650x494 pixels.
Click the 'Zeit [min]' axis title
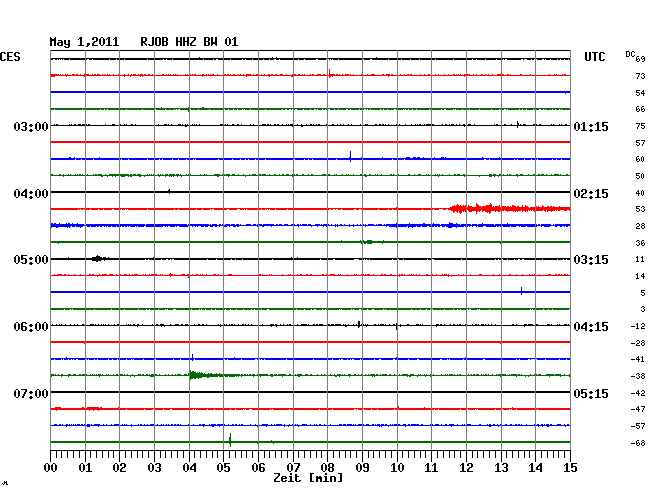click(x=308, y=478)
